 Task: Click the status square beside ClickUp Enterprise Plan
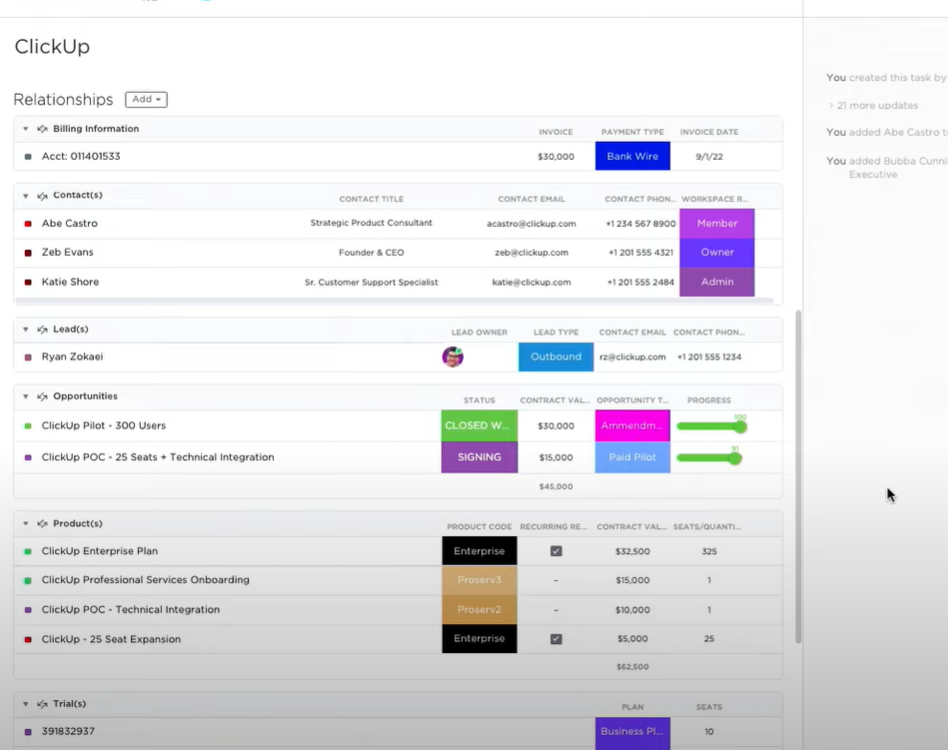click(28, 551)
